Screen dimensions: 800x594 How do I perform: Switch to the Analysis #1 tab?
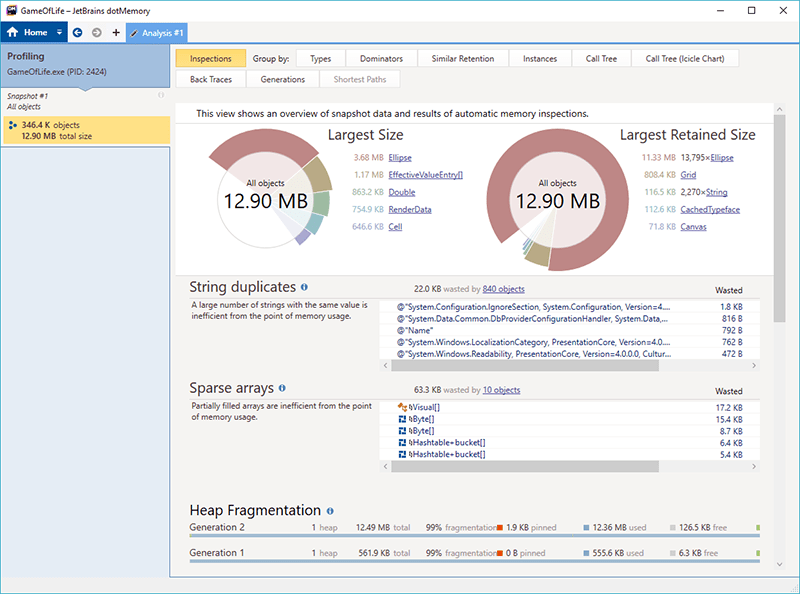(160, 32)
